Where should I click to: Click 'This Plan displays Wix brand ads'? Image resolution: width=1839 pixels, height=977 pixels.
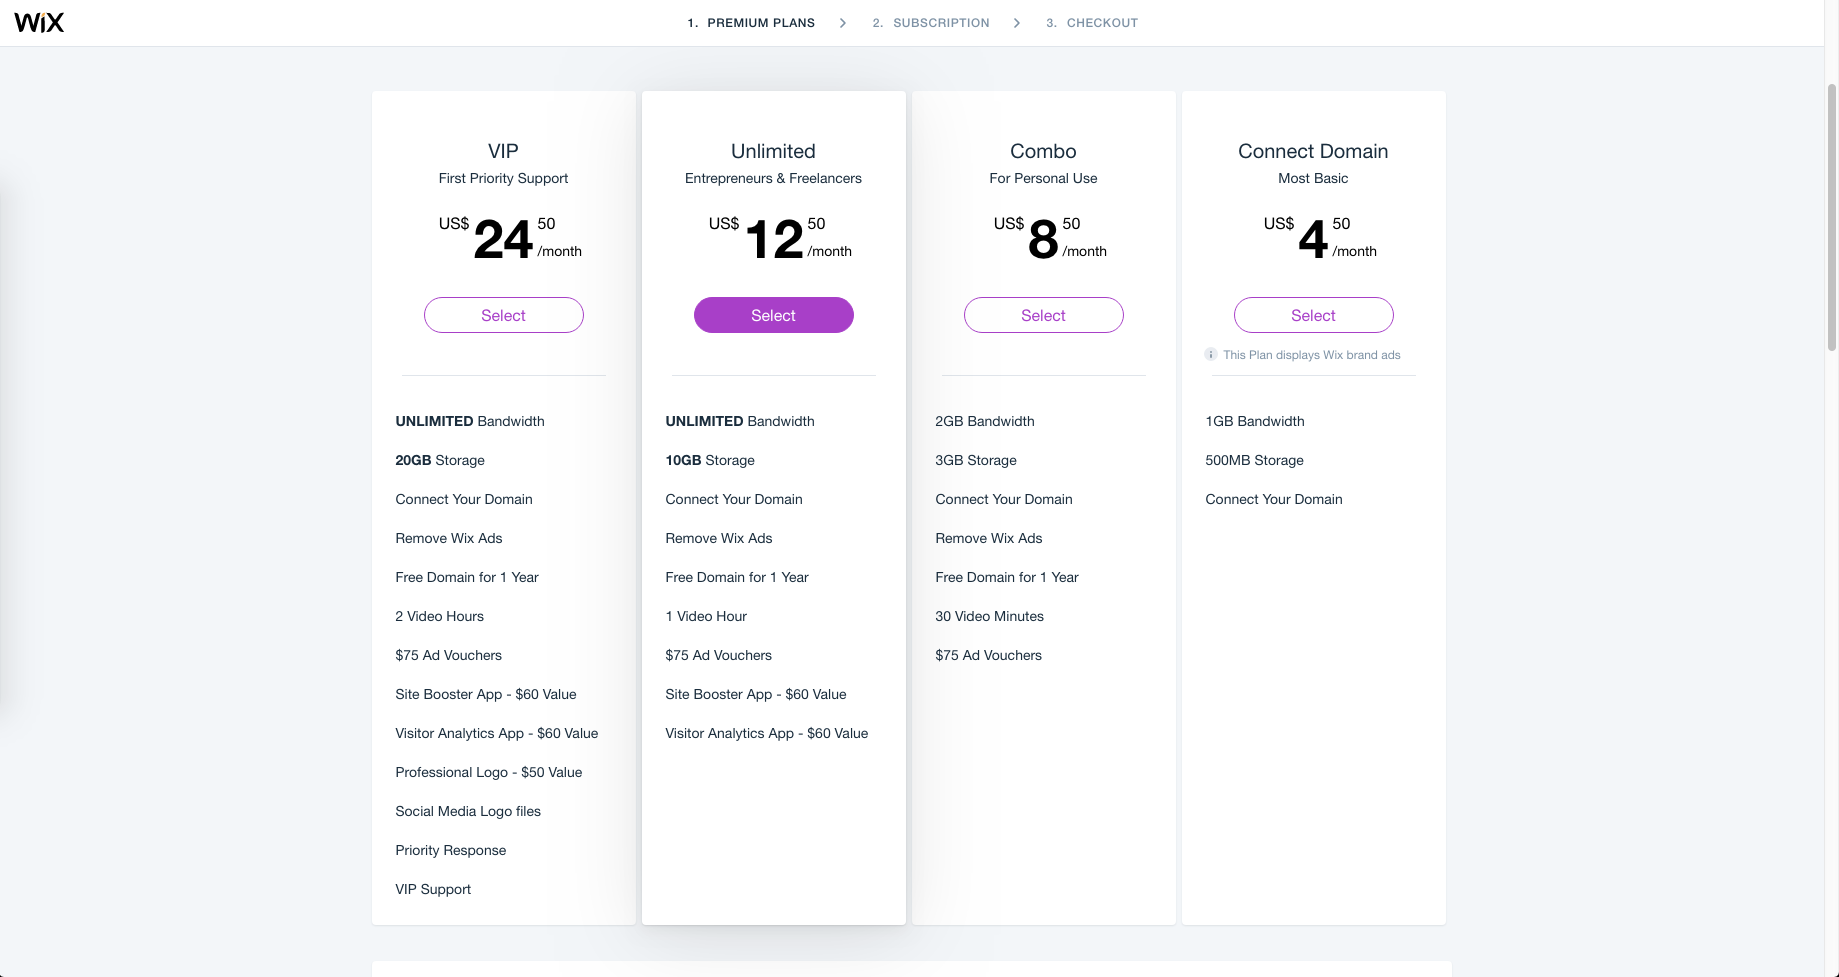click(1312, 355)
